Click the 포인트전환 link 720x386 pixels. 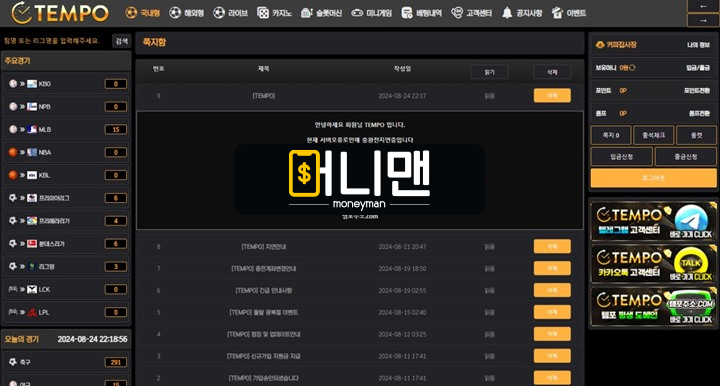(x=697, y=90)
